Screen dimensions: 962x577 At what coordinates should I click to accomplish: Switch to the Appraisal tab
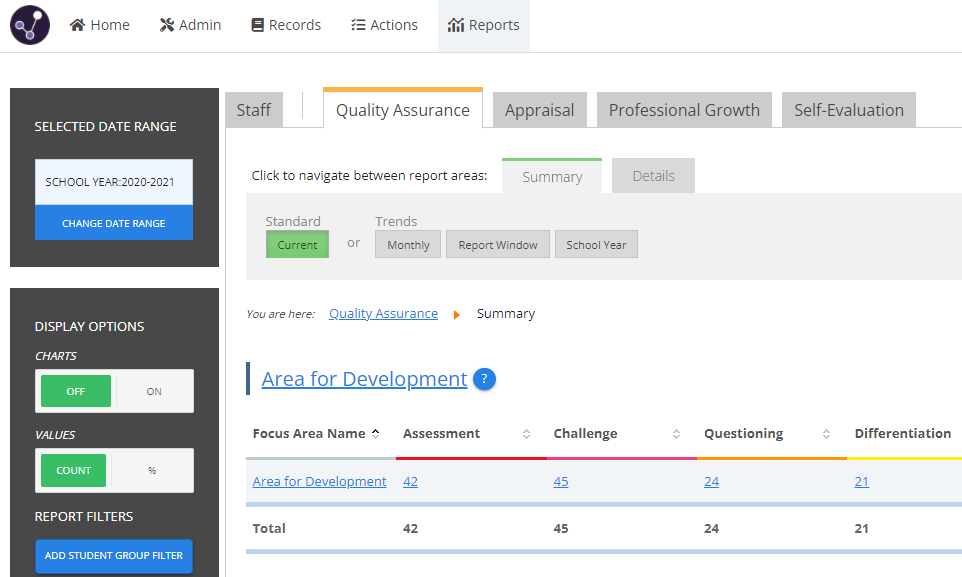tap(539, 110)
